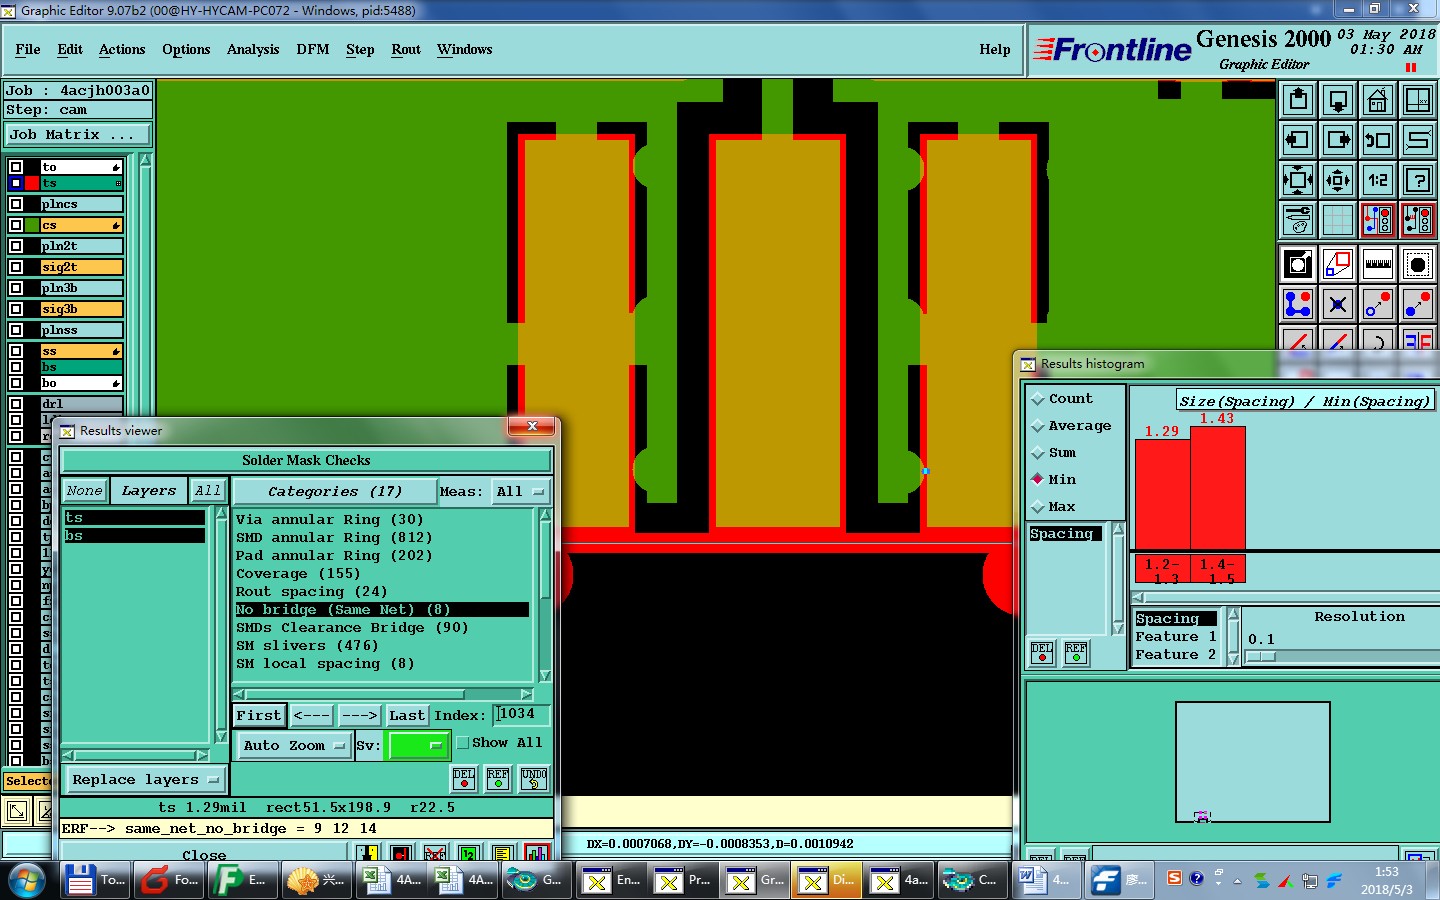The height and width of the screenshot is (900, 1440).
Task: Click the 1.43 red histogram bar
Action: (x=1218, y=488)
